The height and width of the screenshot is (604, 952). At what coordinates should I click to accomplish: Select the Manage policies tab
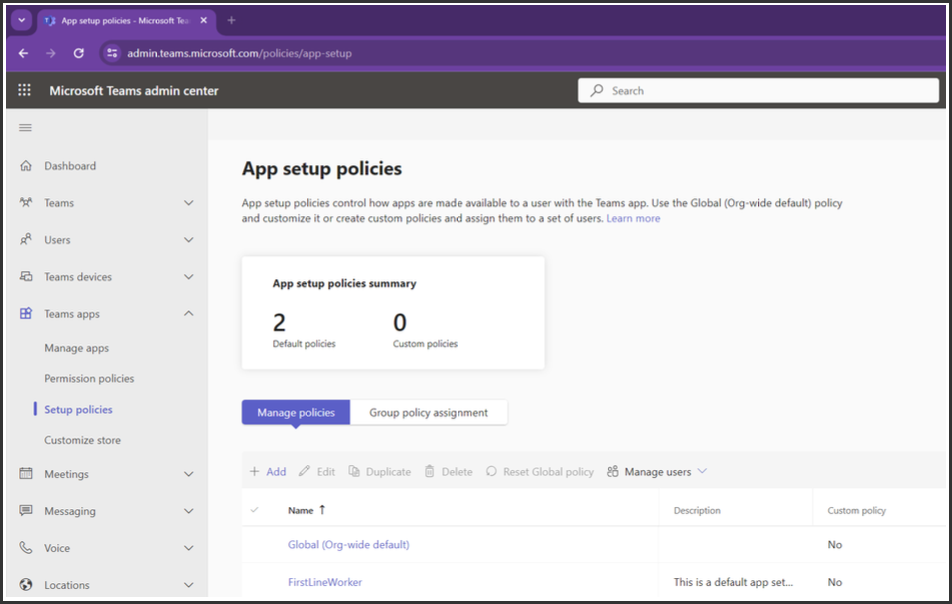tap(296, 412)
